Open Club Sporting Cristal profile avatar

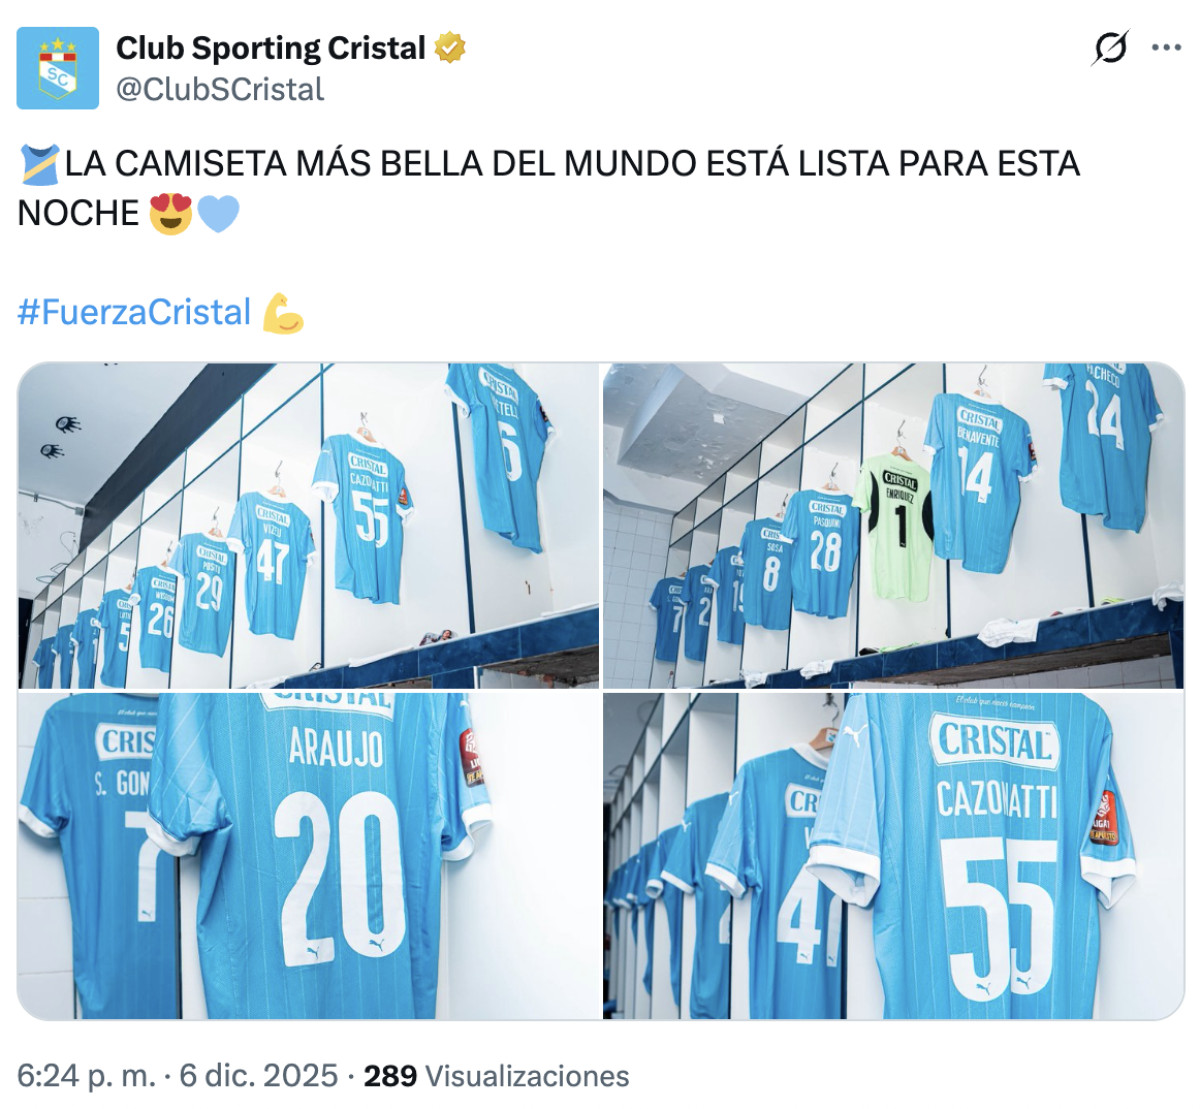pyautogui.click(x=58, y=68)
